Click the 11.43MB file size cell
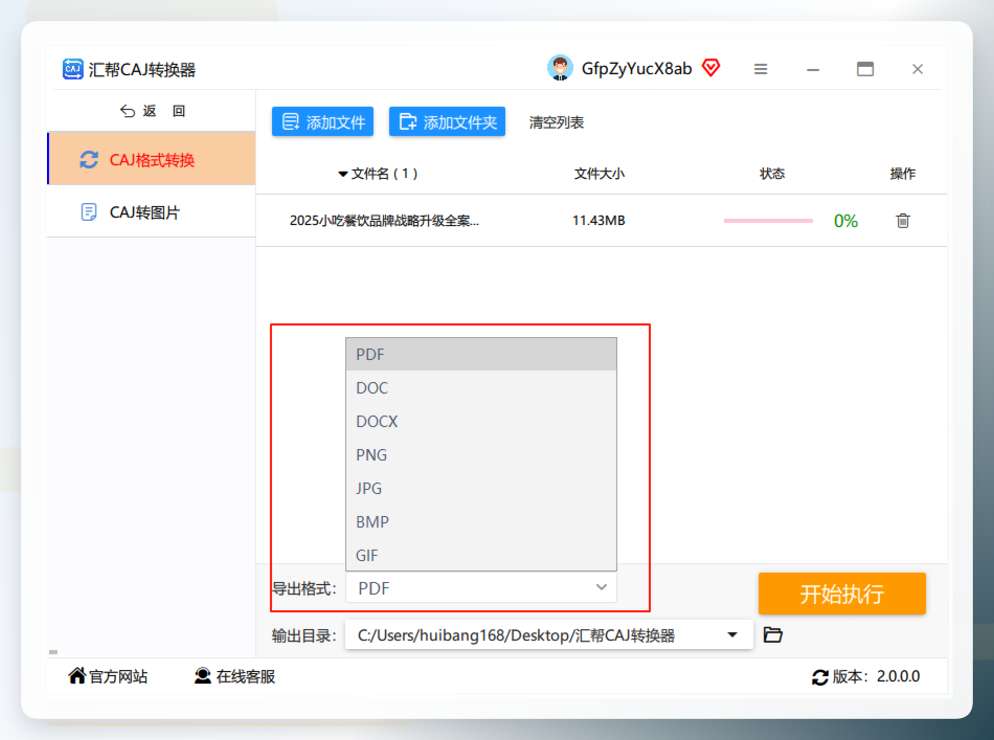Image resolution: width=994 pixels, height=740 pixels. pos(598,221)
